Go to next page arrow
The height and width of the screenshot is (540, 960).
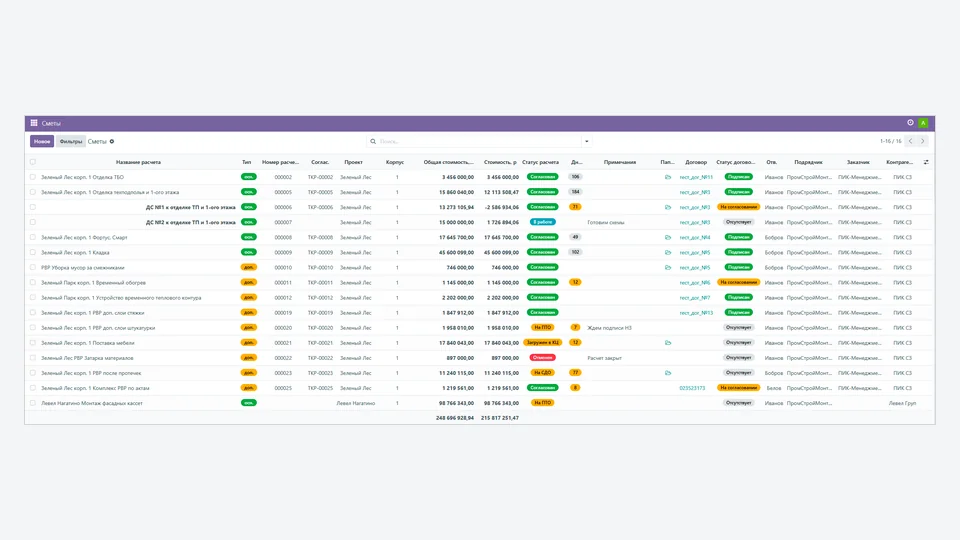pos(923,141)
